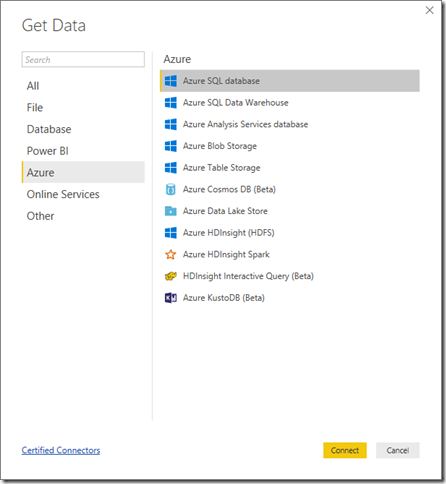Screen dimensions: 446x484
Task: Click the Azure HDInsight (HDFS) icon
Action: [171, 233]
